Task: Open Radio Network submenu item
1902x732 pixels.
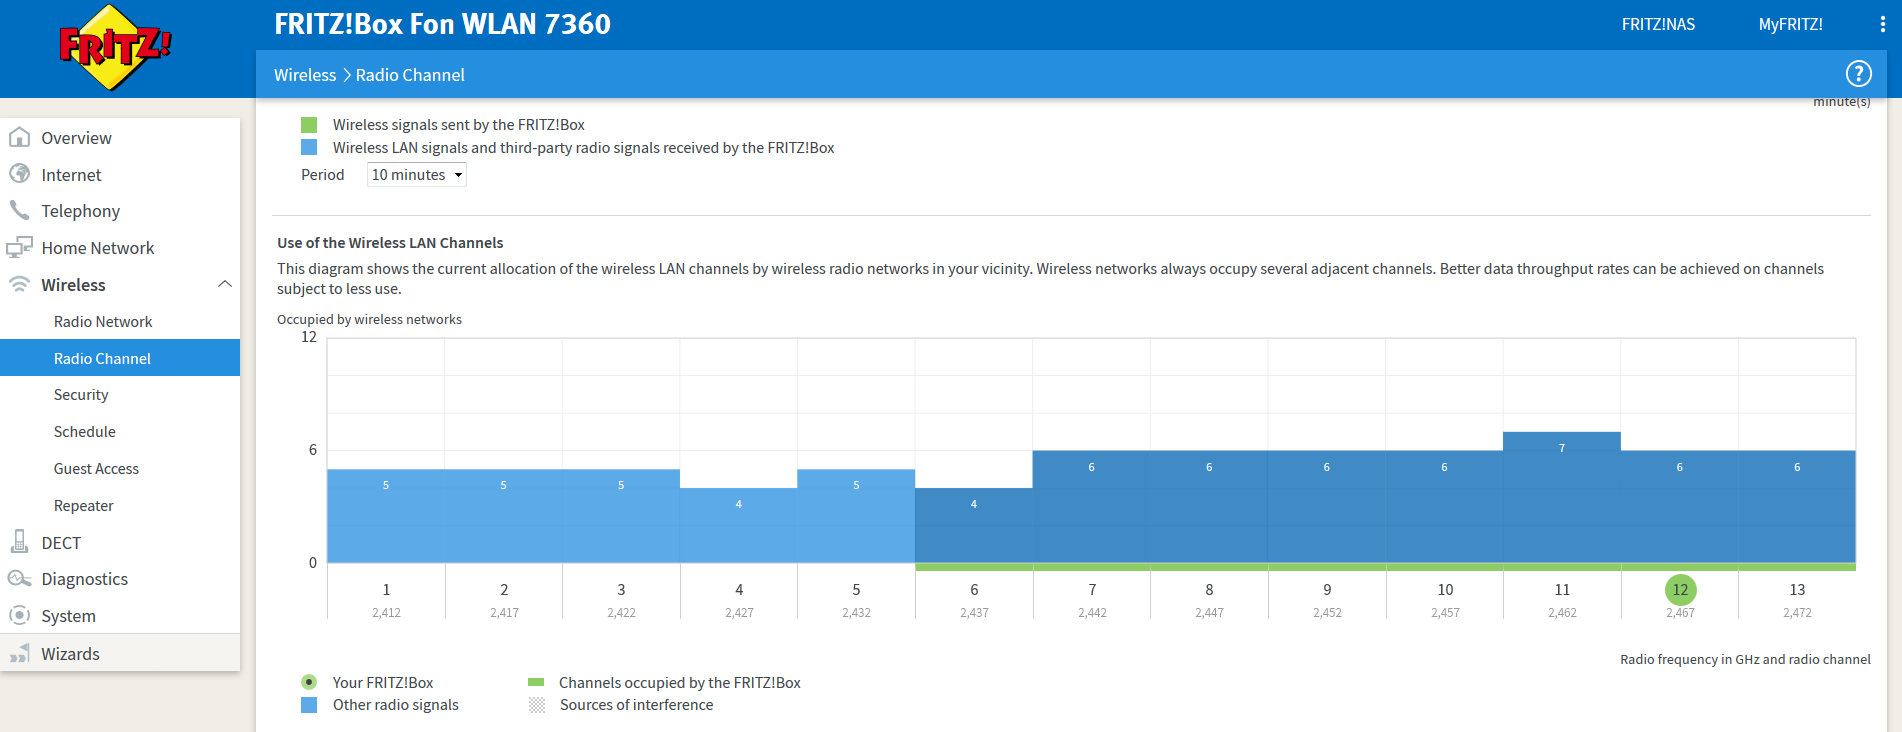Action: coord(103,322)
